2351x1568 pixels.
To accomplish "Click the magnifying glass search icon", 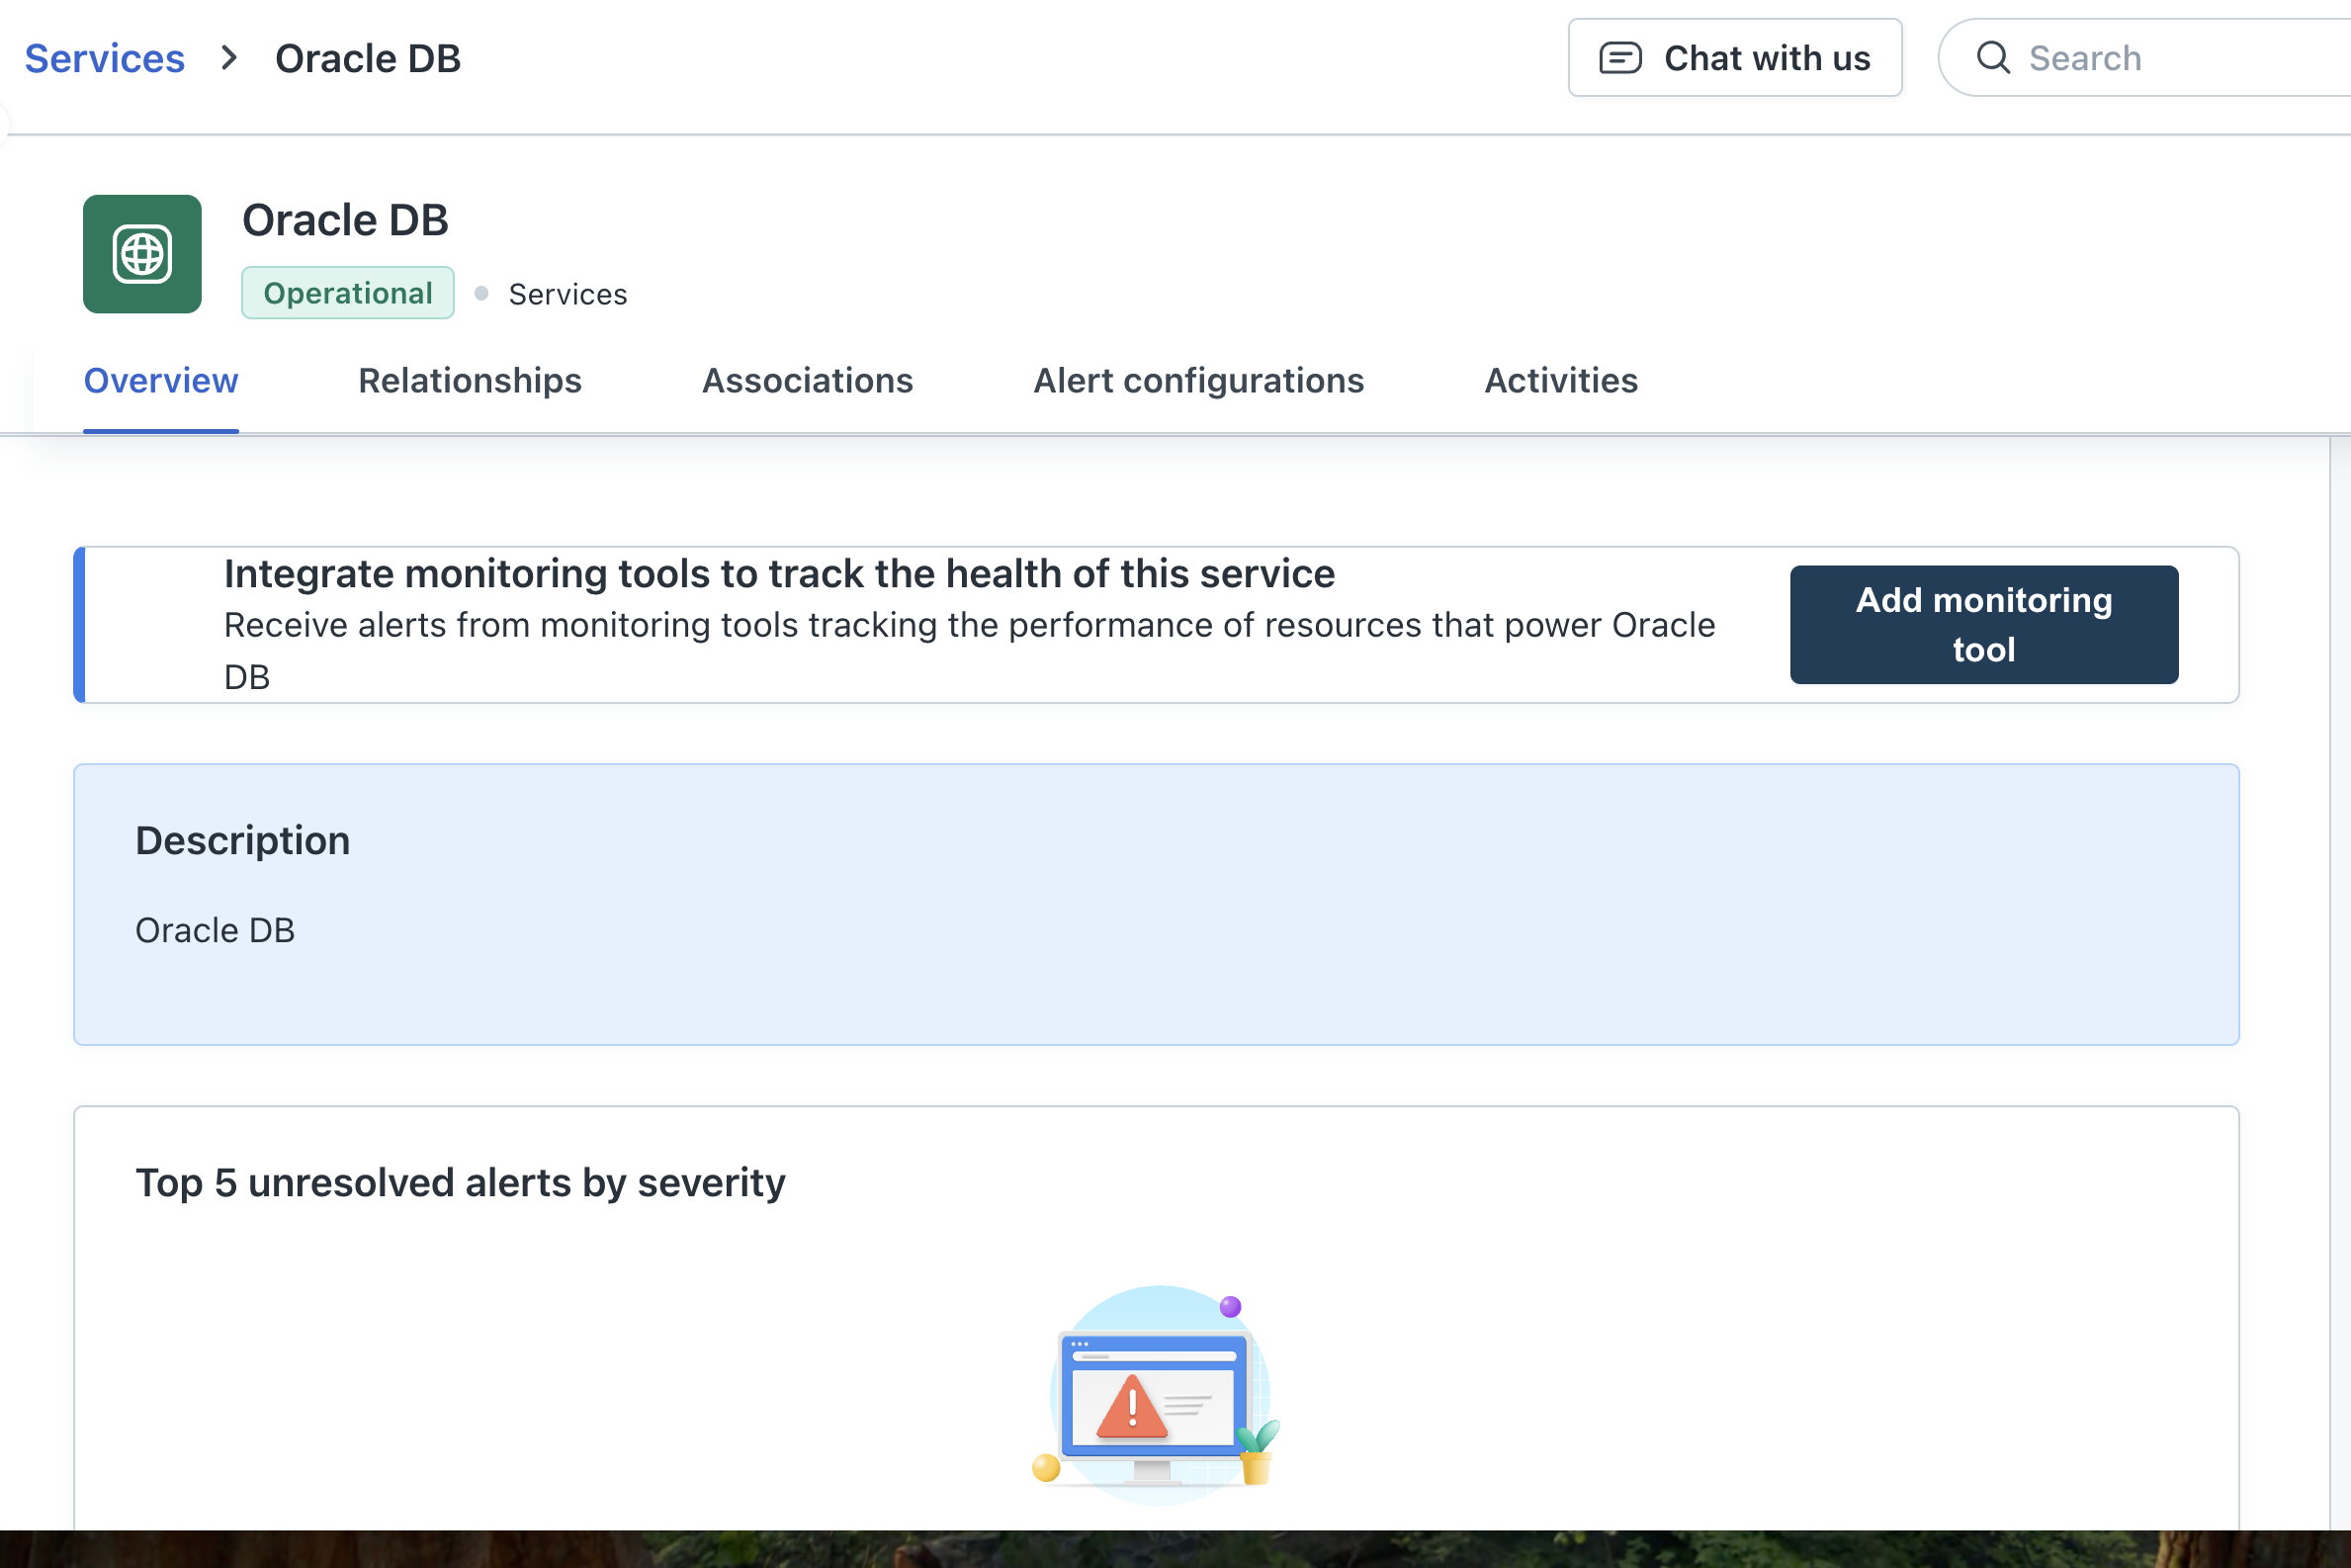I will pyautogui.click(x=1993, y=58).
